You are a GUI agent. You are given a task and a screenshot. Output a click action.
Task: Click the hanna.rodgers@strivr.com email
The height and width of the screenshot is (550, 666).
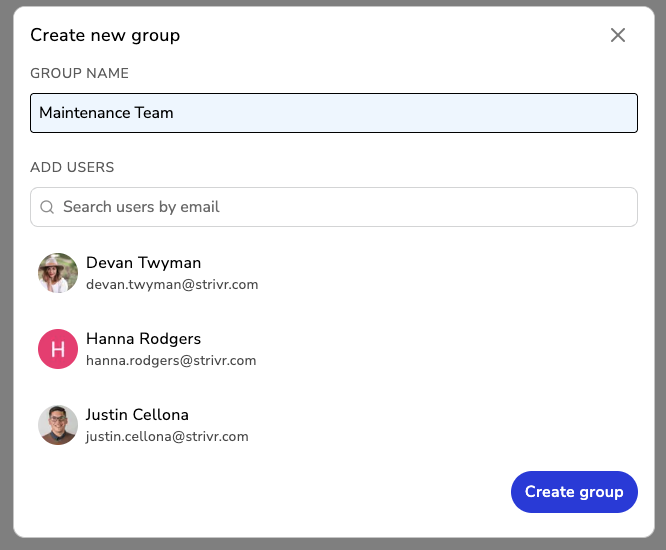pyautogui.click(x=171, y=361)
